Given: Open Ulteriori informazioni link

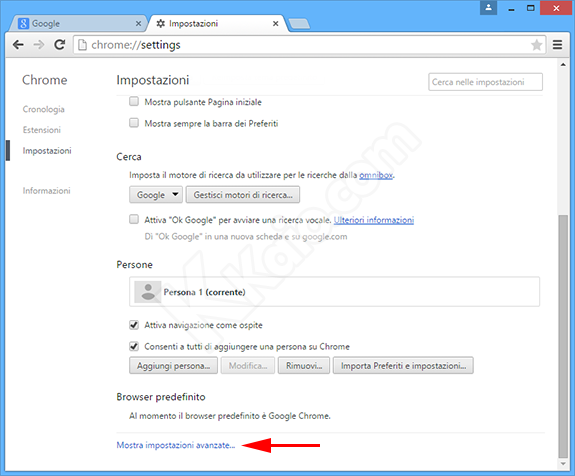Looking at the screenshot, I should click(374, 220).
